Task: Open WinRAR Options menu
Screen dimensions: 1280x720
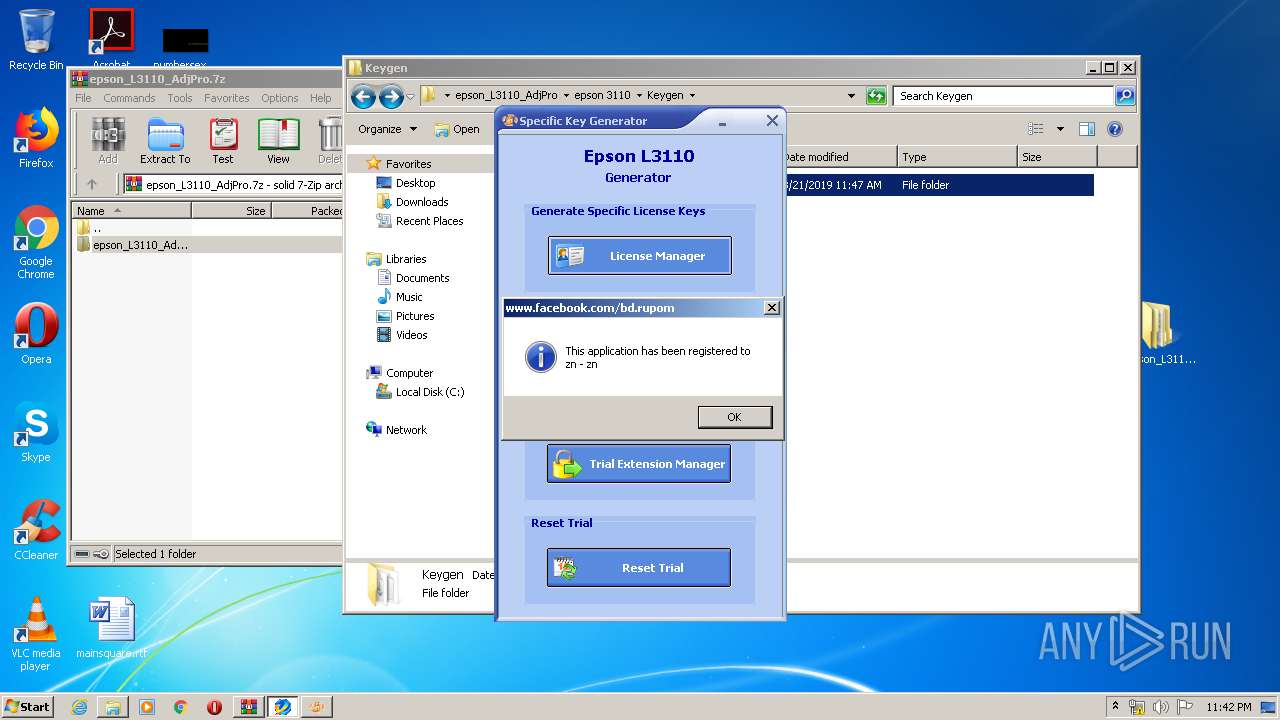Action: 280,98
